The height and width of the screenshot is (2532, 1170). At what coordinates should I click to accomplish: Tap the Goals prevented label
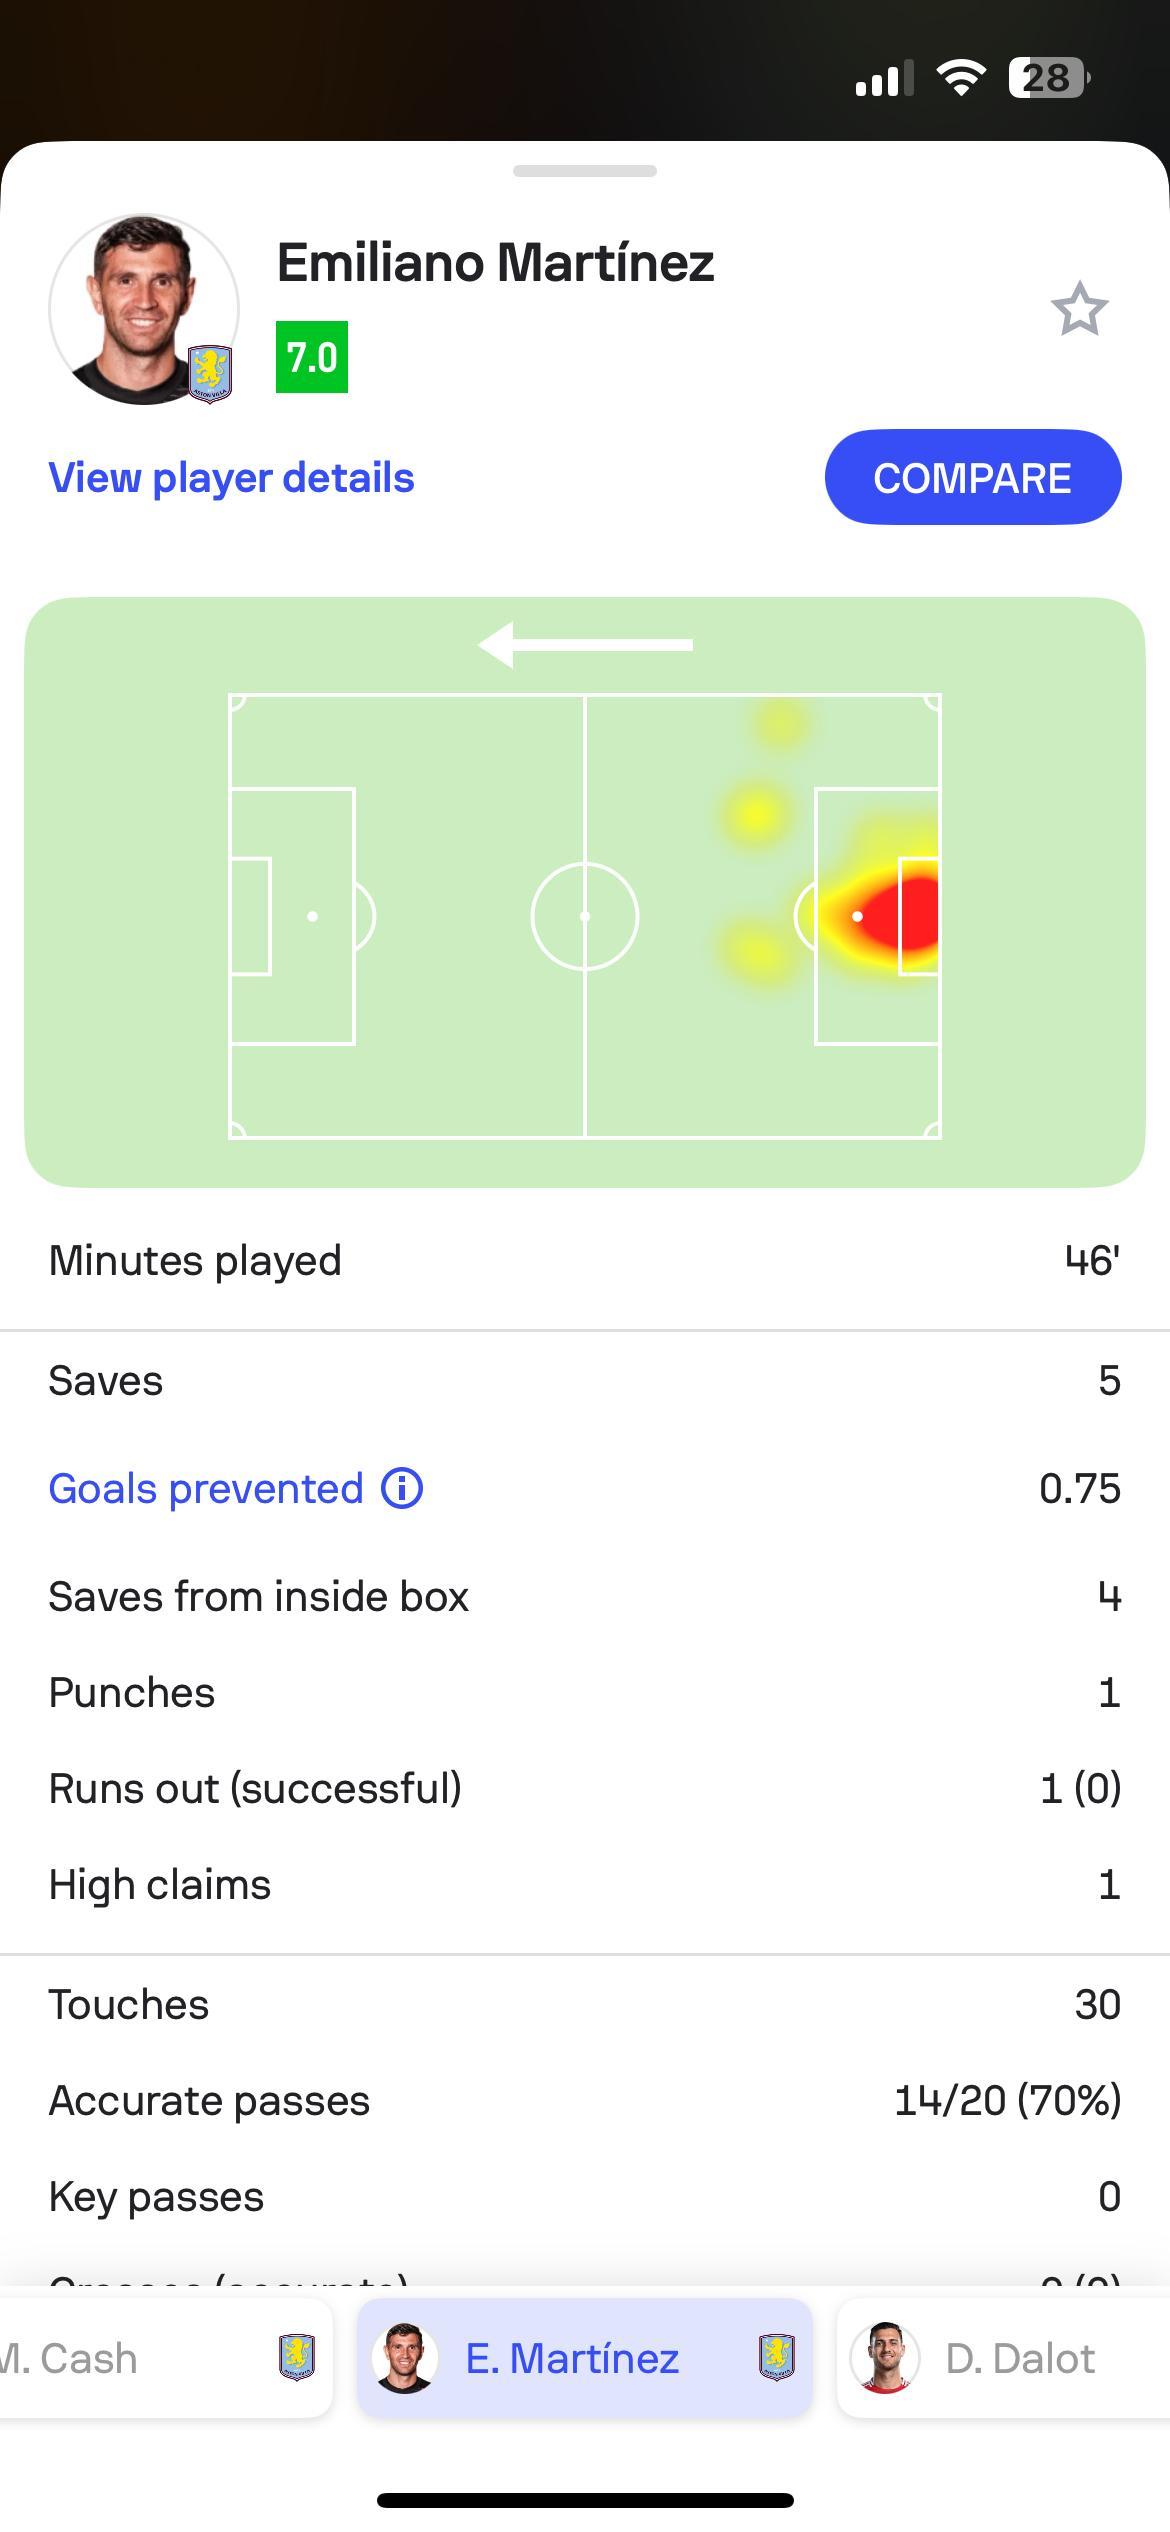(x=206, y=1488)
